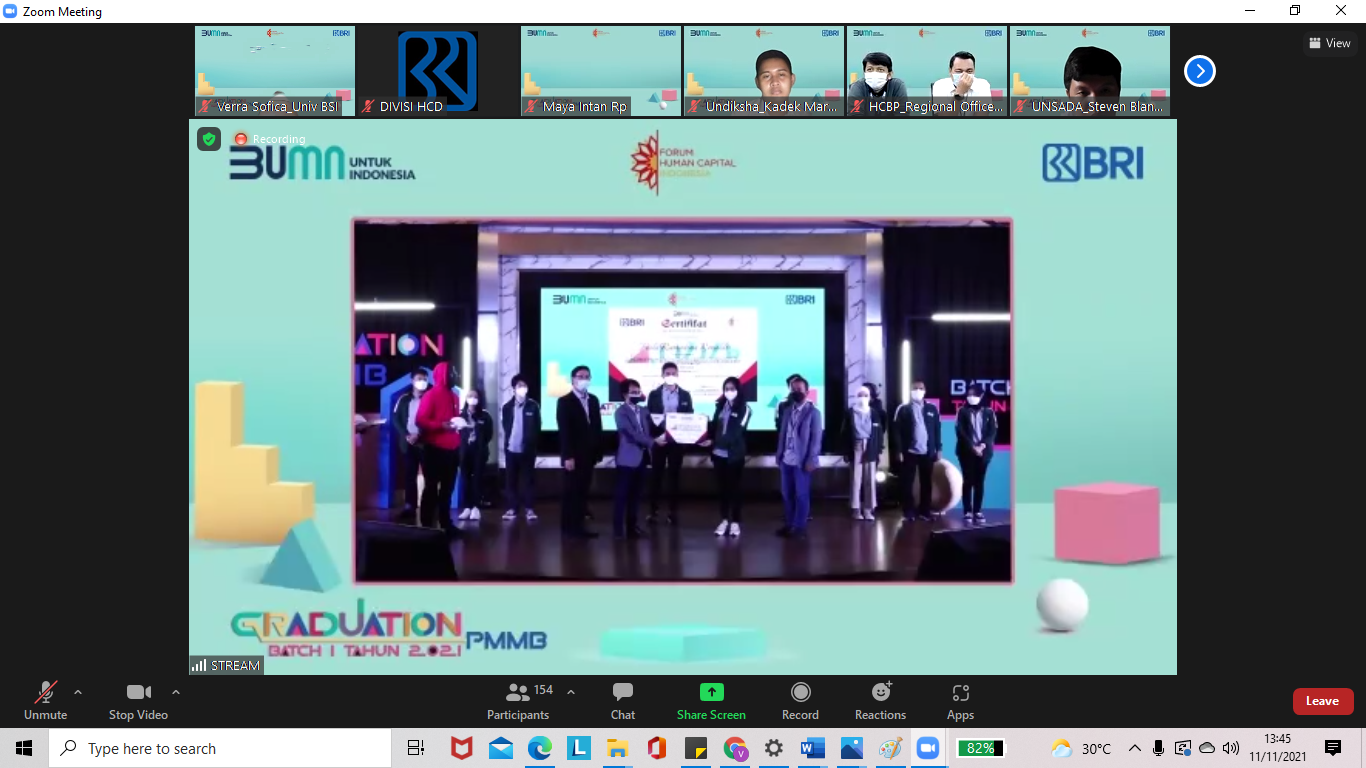Open Google Chrome from taskbar
The image size is (1366, 768).
click(735, 748)
